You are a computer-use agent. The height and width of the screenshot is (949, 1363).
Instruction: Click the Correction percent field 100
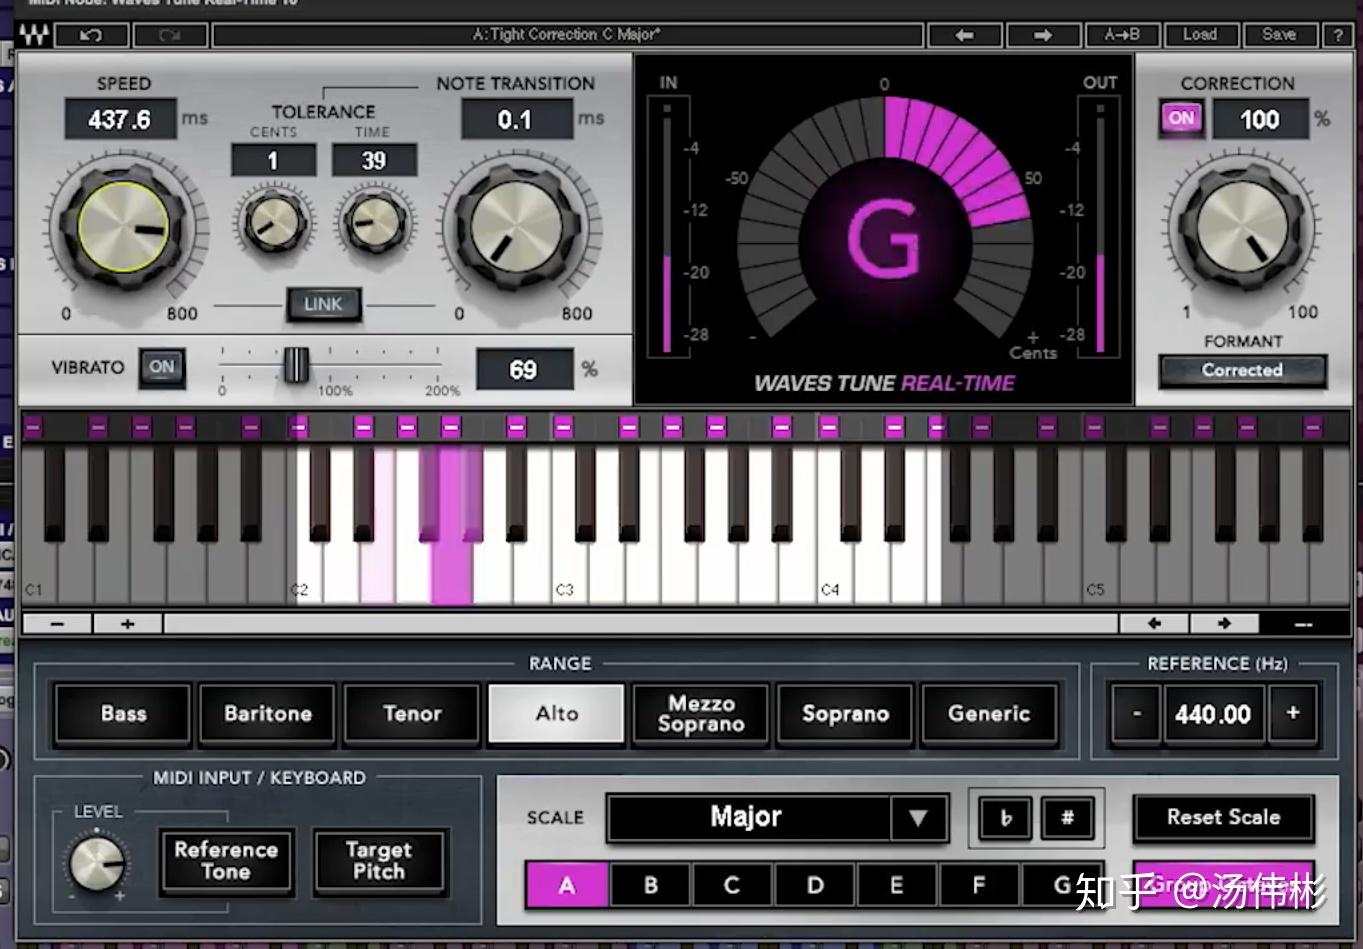[1259, 119]
